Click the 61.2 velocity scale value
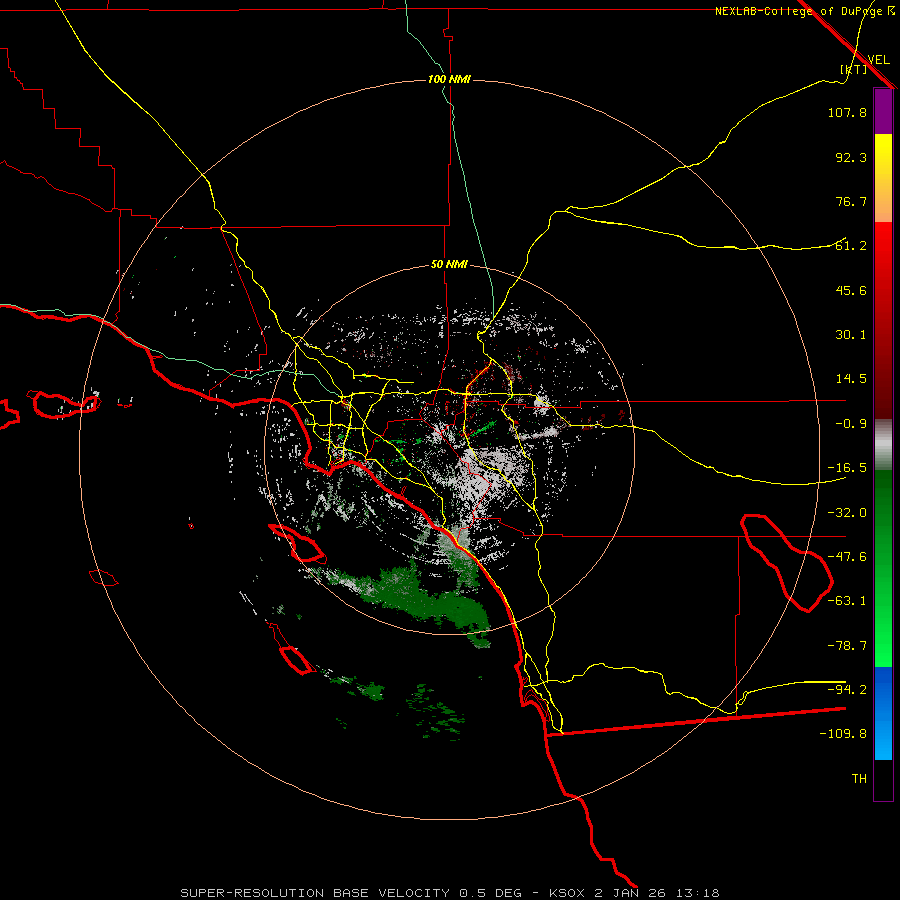This screenshot has width=900, height=900. tap(851, 246)
